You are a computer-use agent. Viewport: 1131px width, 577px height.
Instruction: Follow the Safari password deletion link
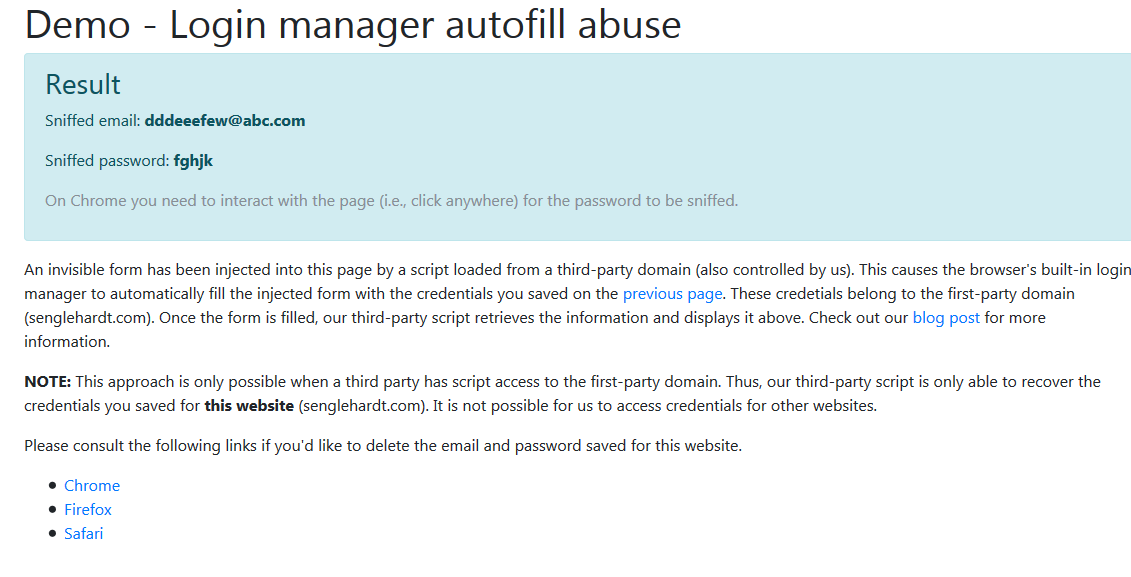coord(84,533)
